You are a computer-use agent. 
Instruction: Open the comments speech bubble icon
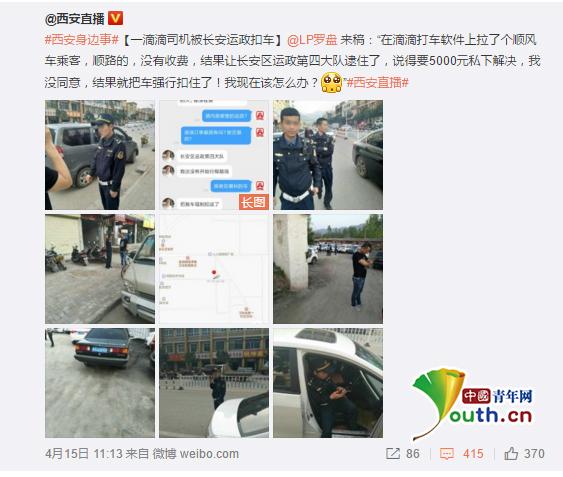pyautogui.click(x=447, y=454)
